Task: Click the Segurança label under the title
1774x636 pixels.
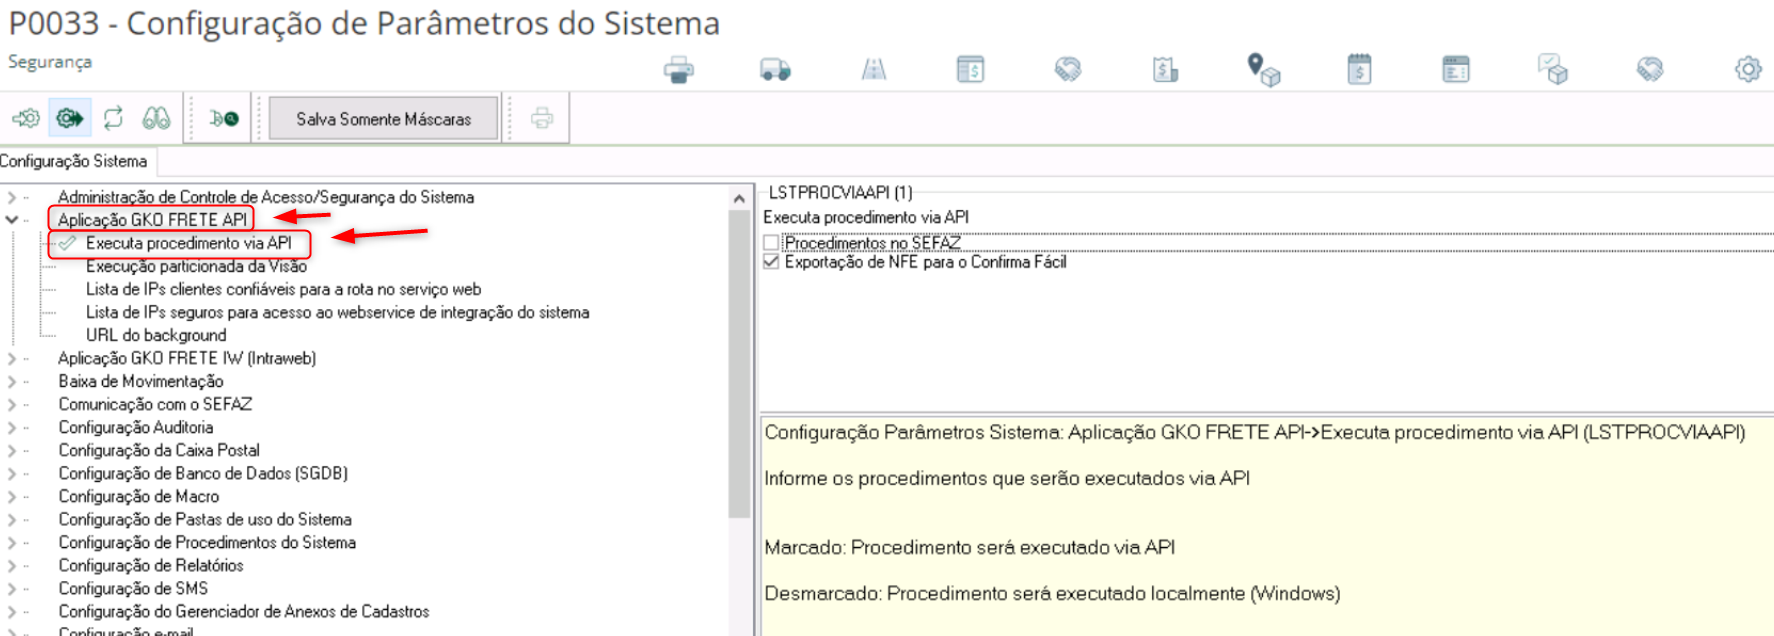Action: tap(50, 62)
